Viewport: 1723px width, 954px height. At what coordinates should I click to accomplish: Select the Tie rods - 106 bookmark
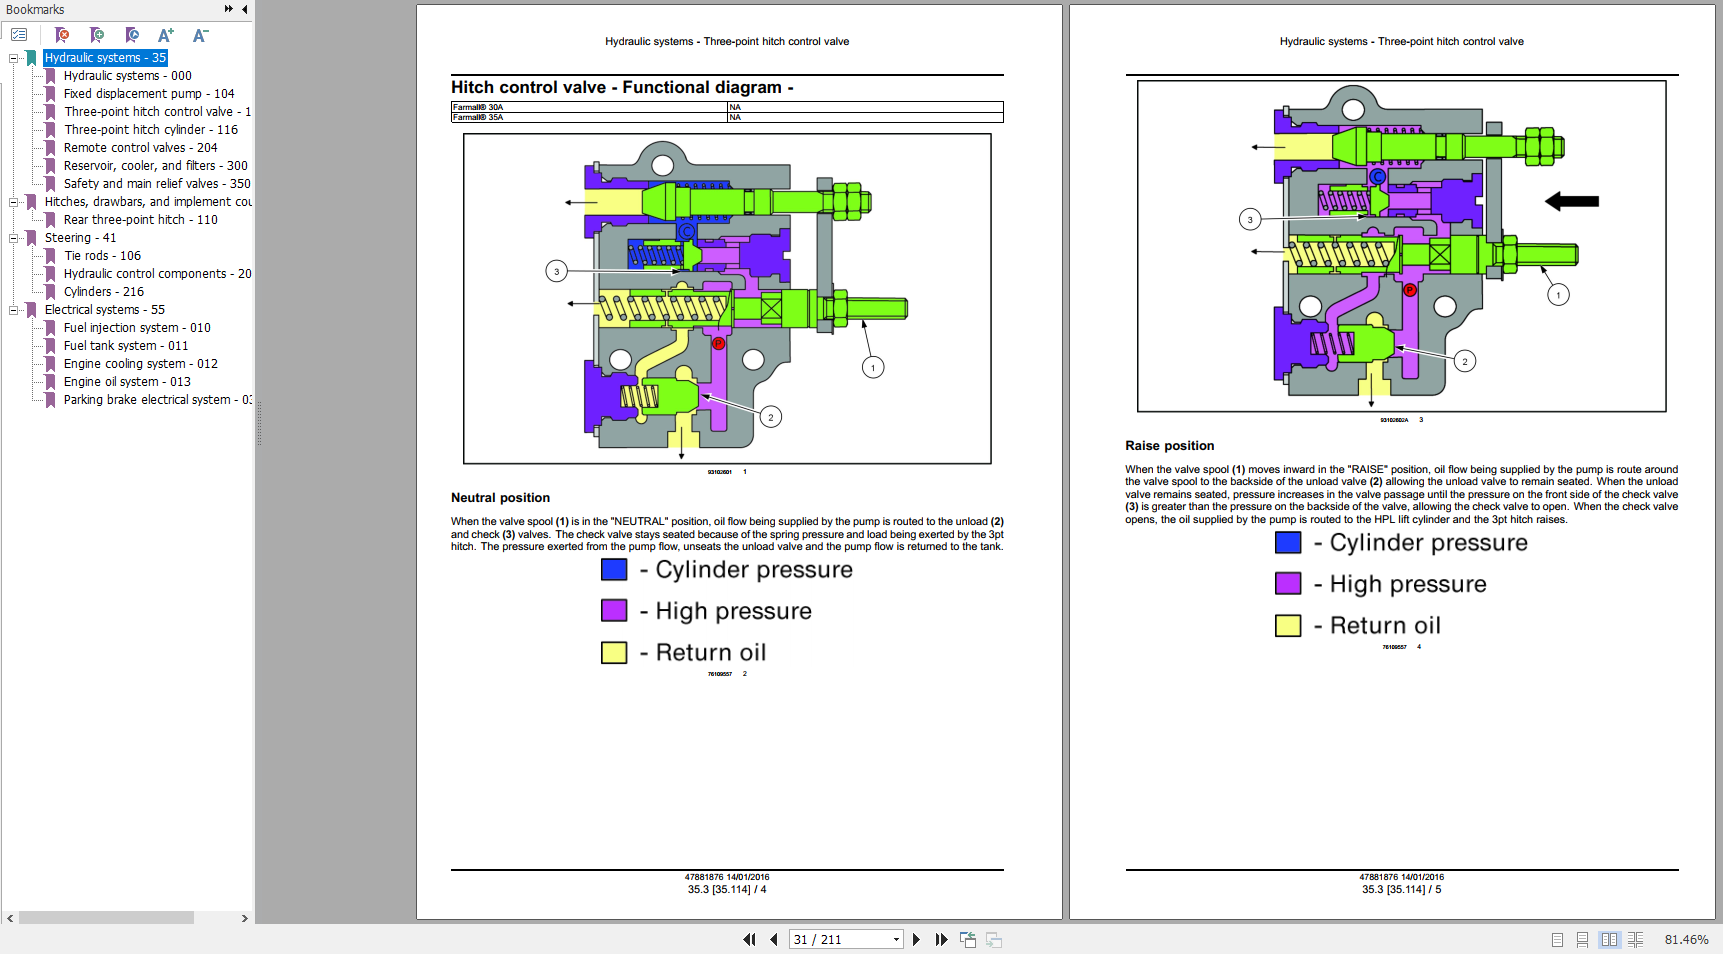102,256
